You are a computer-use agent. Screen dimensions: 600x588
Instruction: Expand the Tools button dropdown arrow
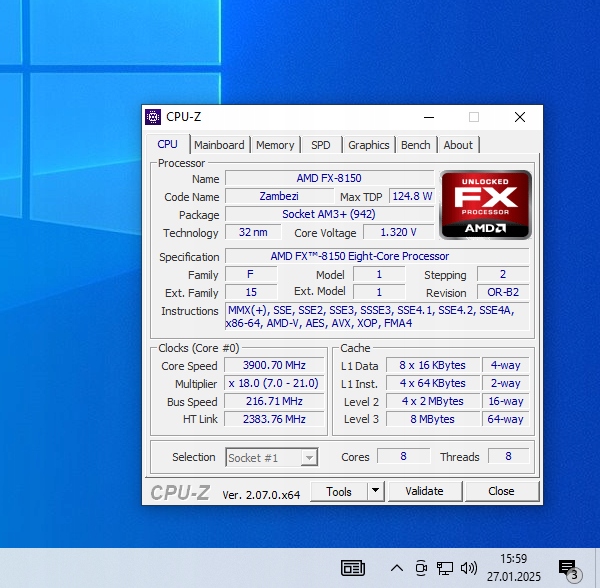pyautogui.click(x=375, y=491)
